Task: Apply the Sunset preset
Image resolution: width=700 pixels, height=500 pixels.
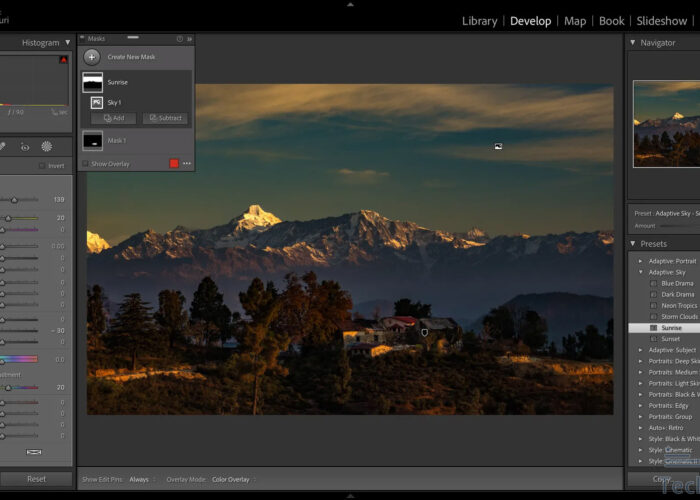Action: pos(671,339)
